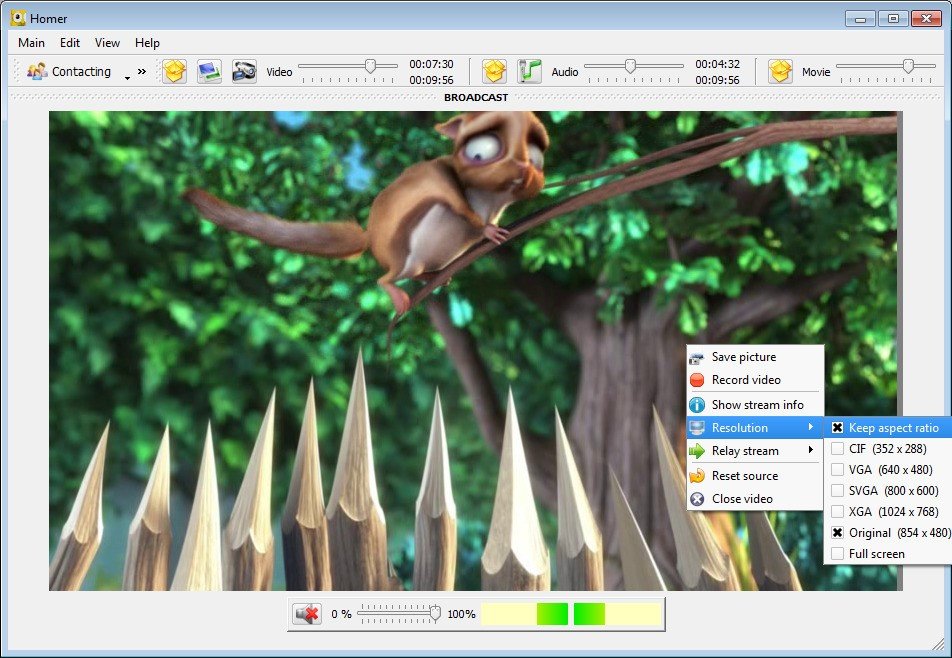
Task: Choose Save picture from context menu
Action: pyautogui.click(x=755, y=357)
